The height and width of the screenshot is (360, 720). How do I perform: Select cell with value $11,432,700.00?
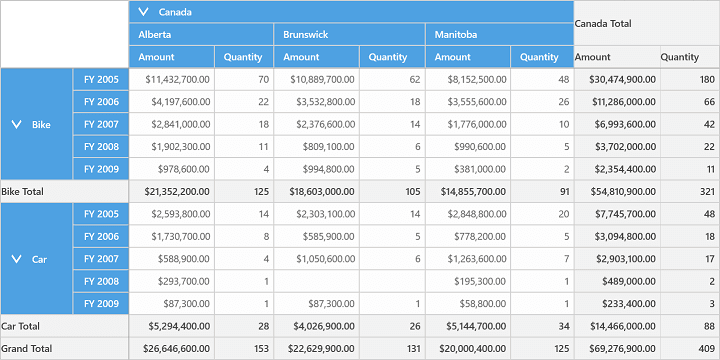pos(172,79)
